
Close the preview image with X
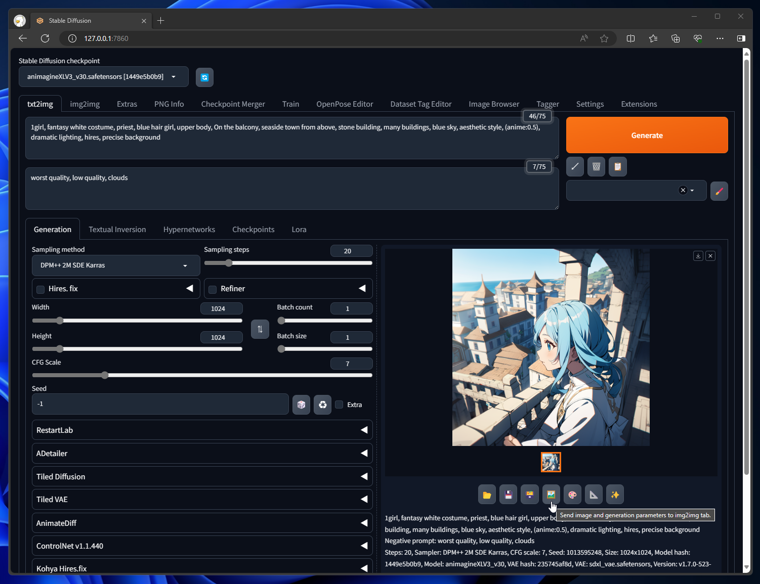710,256
